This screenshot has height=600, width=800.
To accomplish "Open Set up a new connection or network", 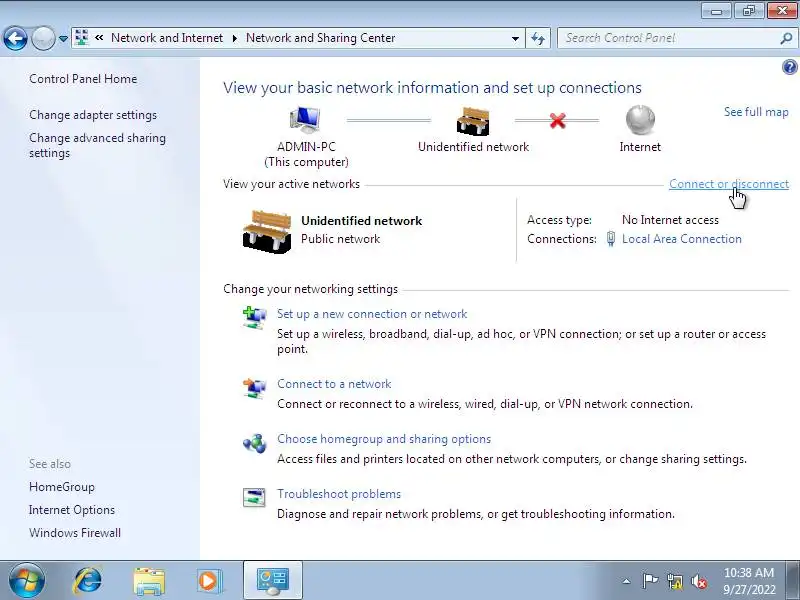I will tap(372, 314).
